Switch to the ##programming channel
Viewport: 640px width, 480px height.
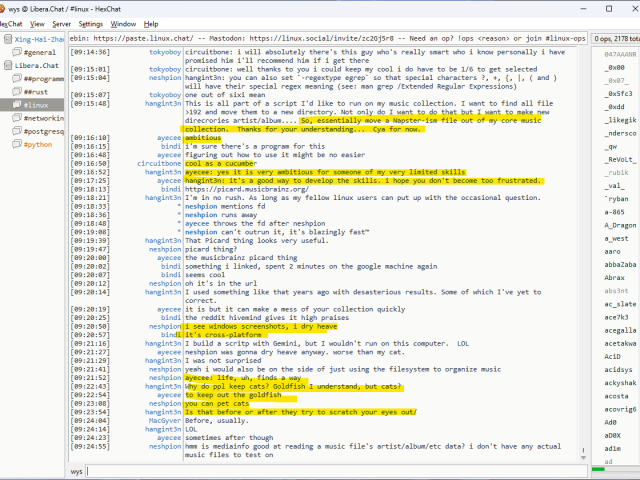tap(44, 78)
